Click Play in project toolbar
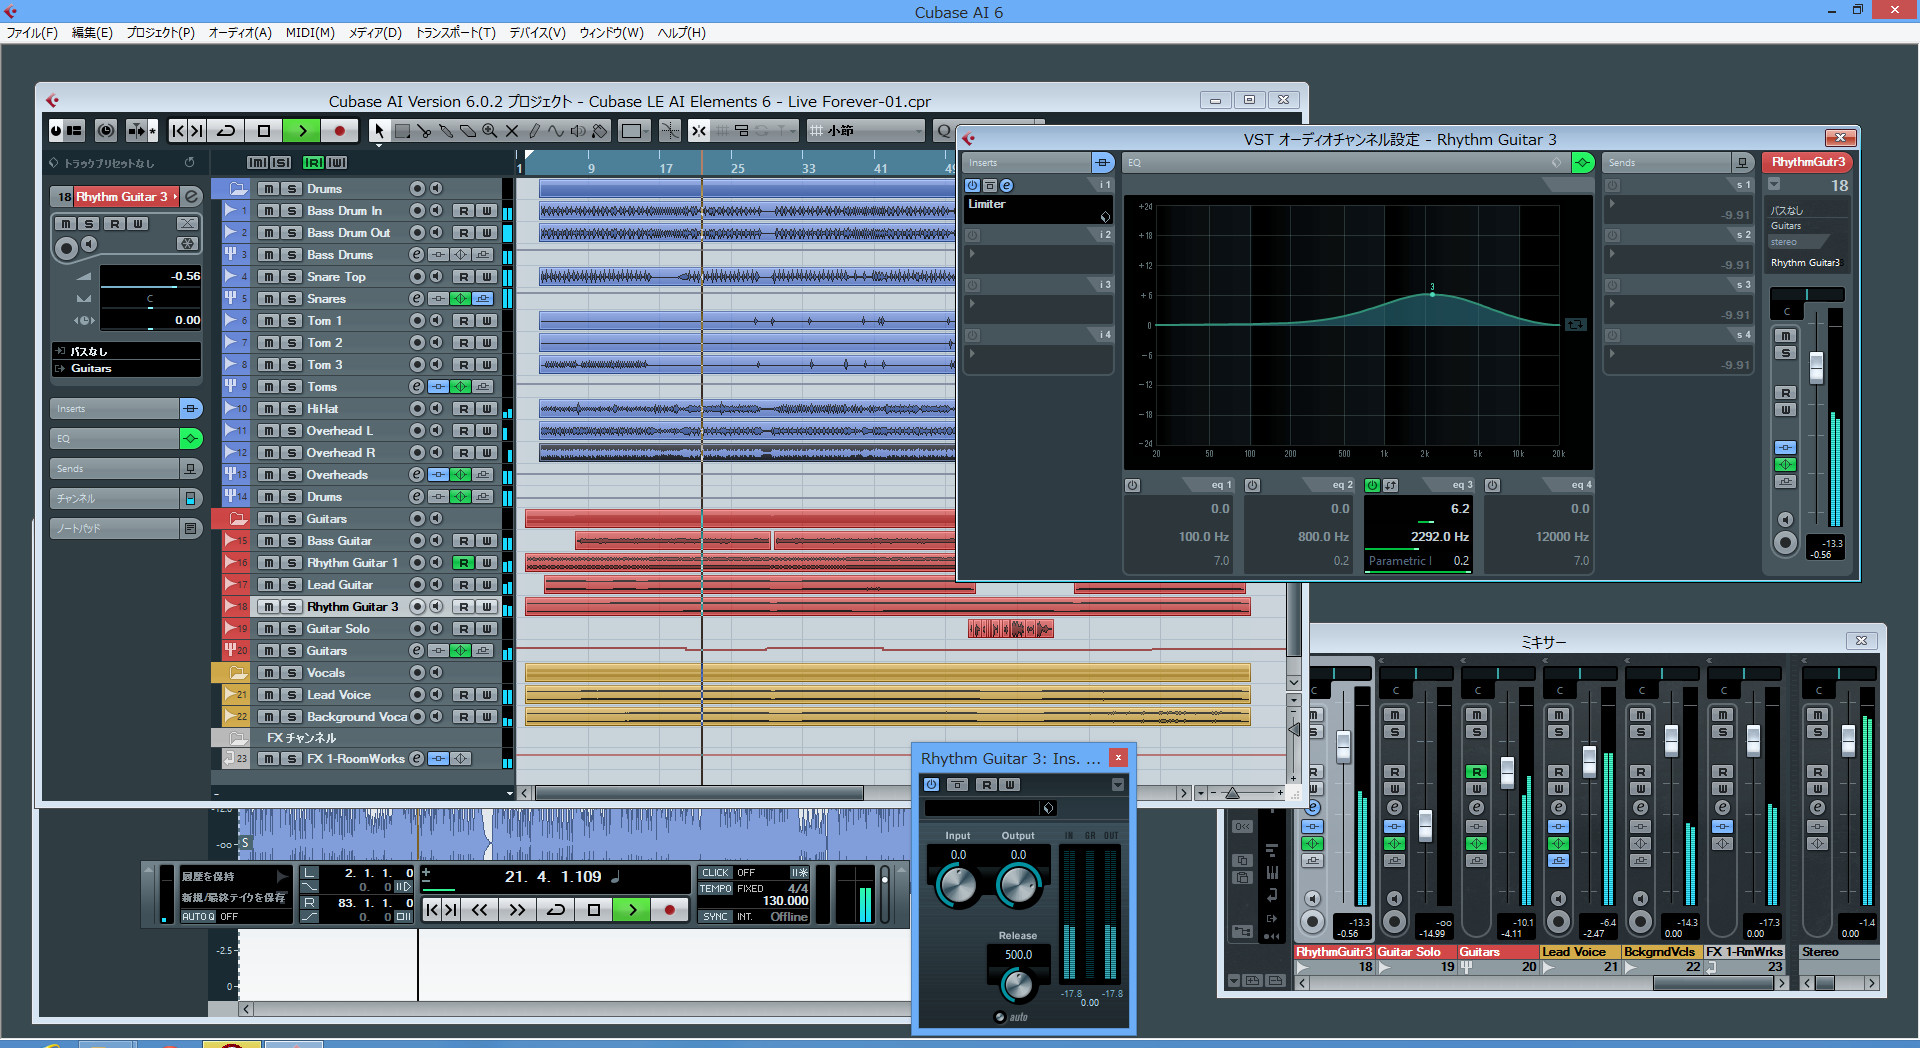The height and width of the screenshot is (1048, 1920). 302,131
